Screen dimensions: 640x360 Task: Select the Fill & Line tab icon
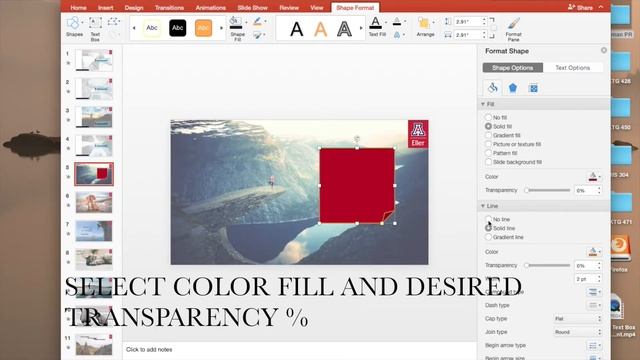492,88
